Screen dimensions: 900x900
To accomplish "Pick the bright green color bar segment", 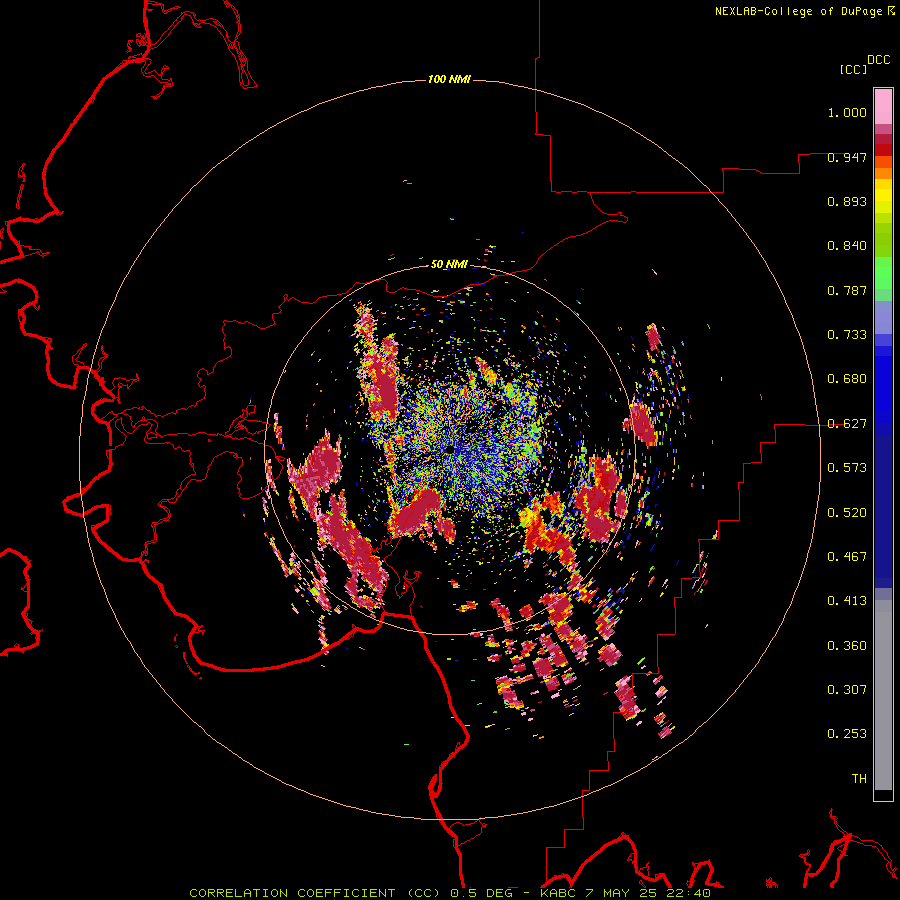I will point(883,273).
